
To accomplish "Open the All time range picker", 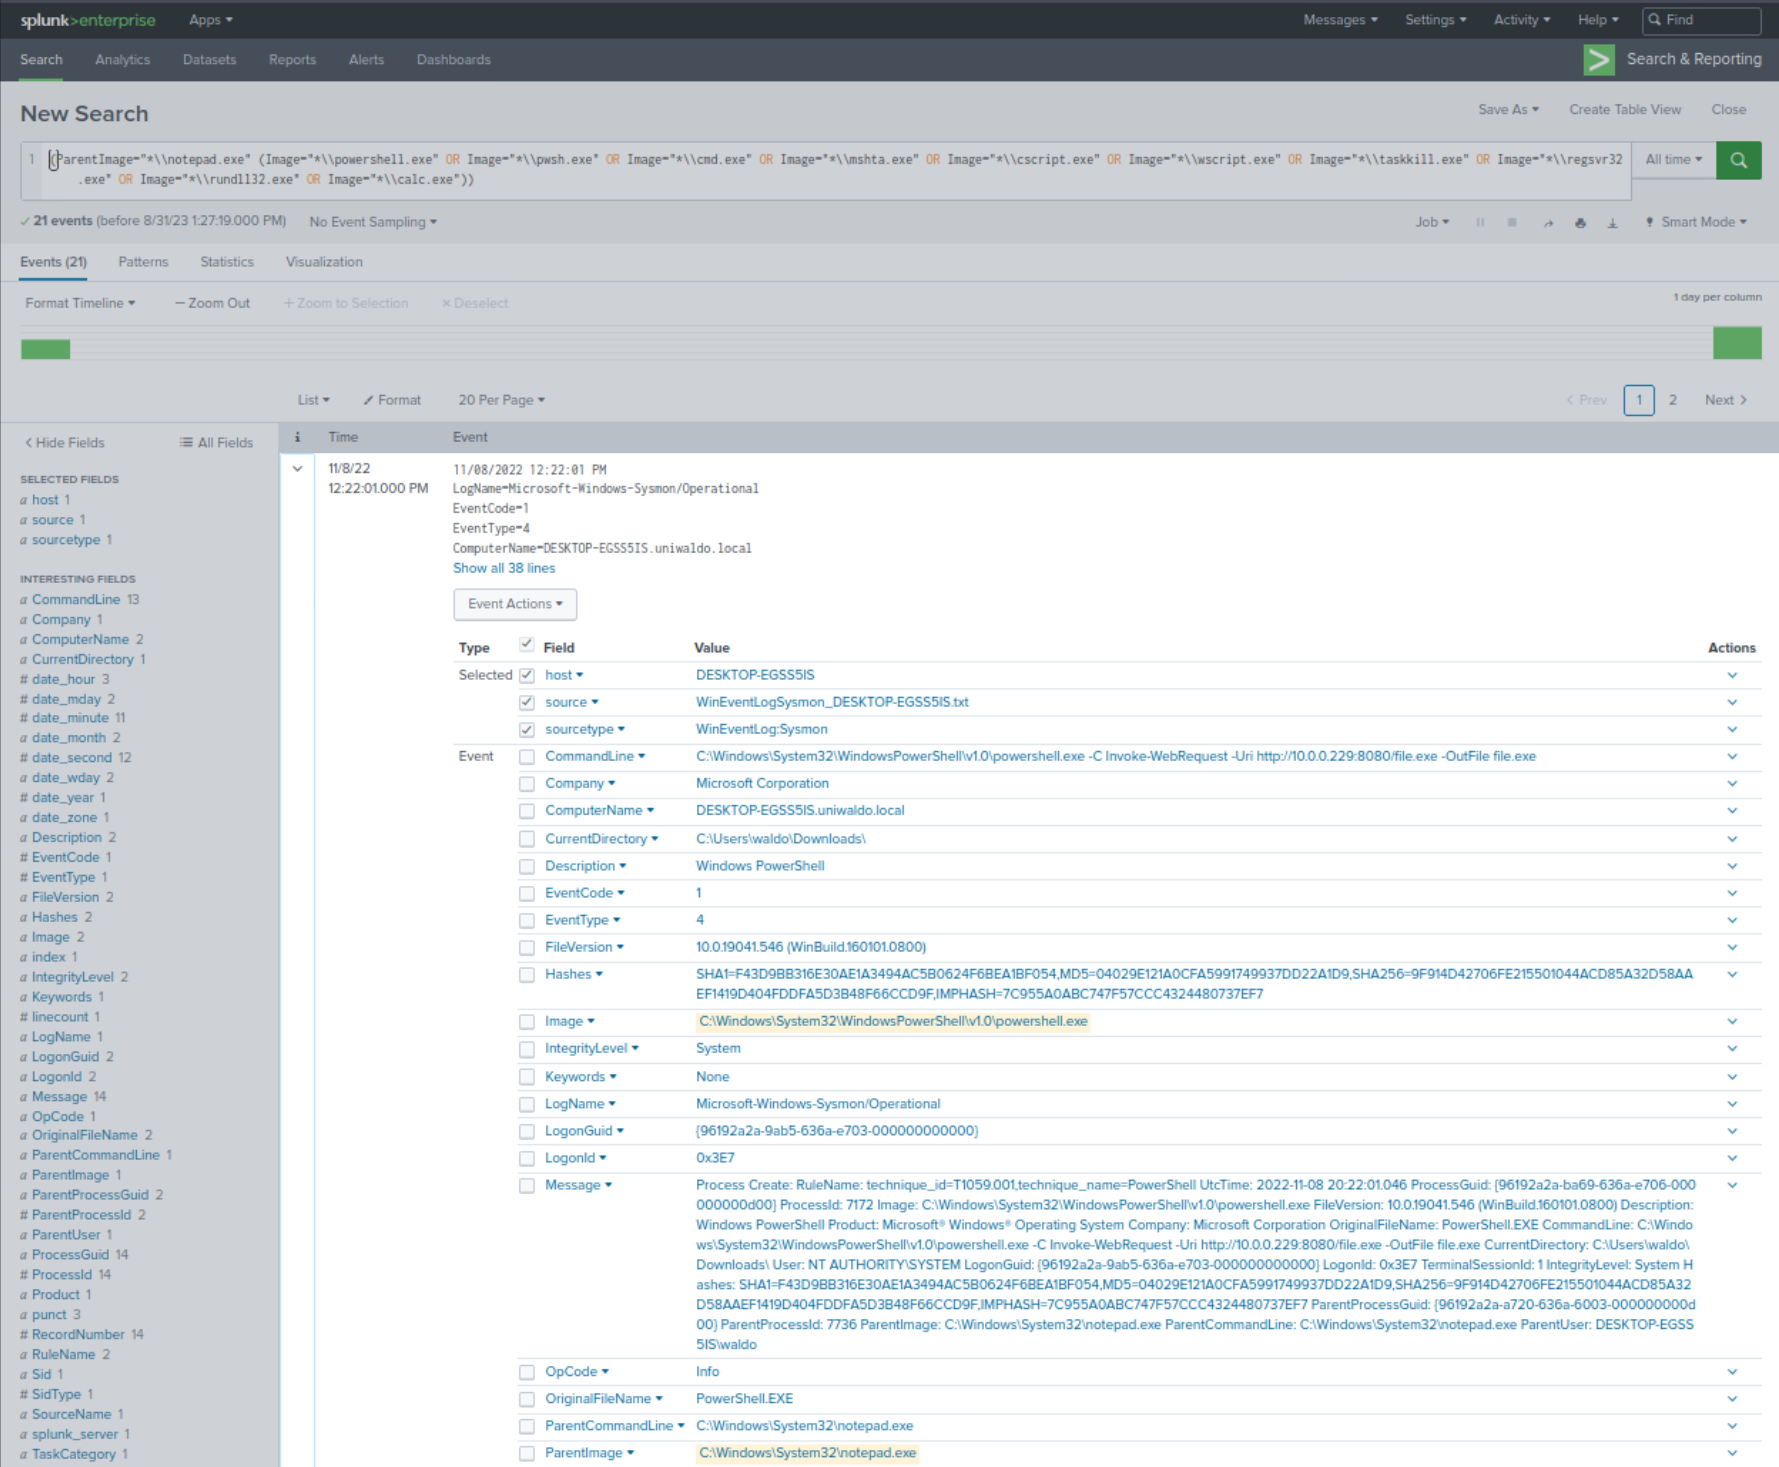I will point(1673,160).
